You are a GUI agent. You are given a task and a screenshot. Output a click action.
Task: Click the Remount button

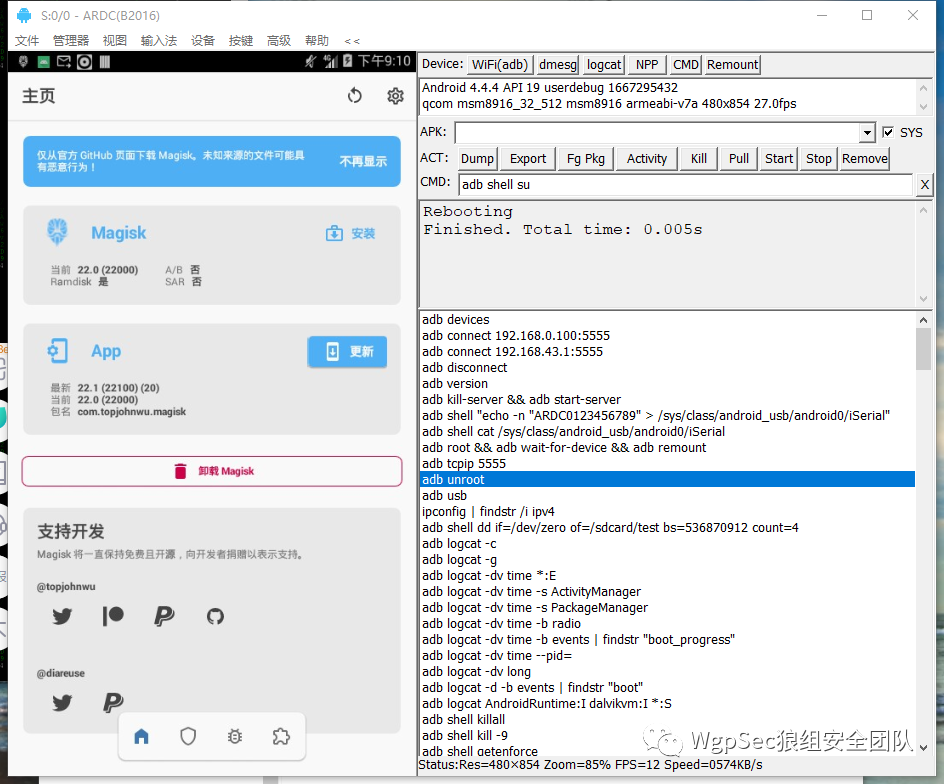pos(733,64)
